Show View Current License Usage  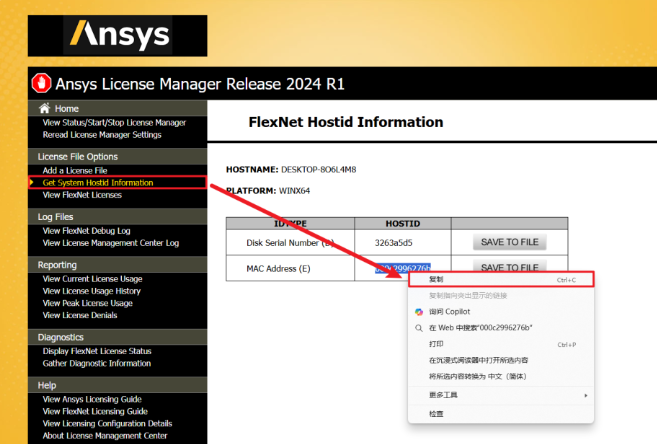(x=92, y=279)
